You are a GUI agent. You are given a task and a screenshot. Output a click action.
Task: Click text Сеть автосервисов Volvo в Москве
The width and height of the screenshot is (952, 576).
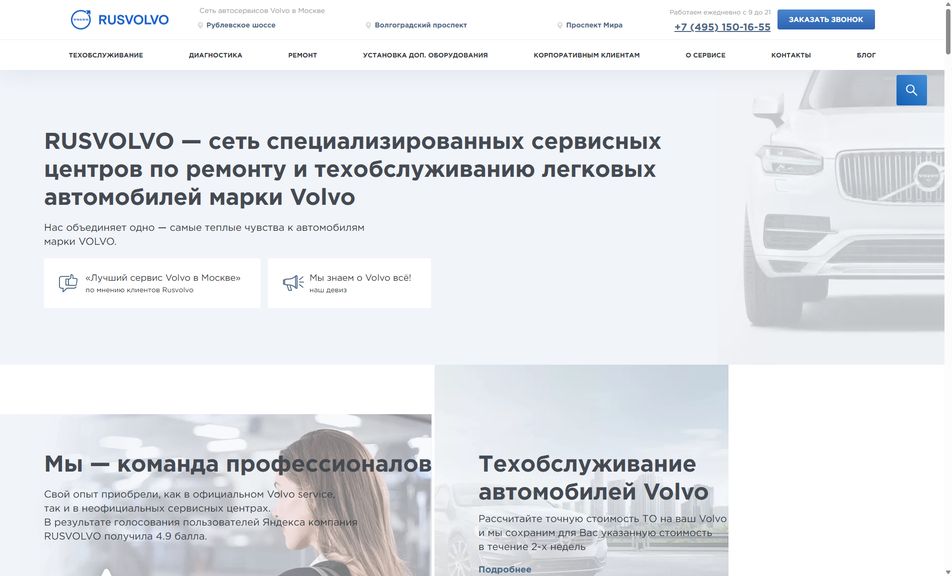(262, 11)
